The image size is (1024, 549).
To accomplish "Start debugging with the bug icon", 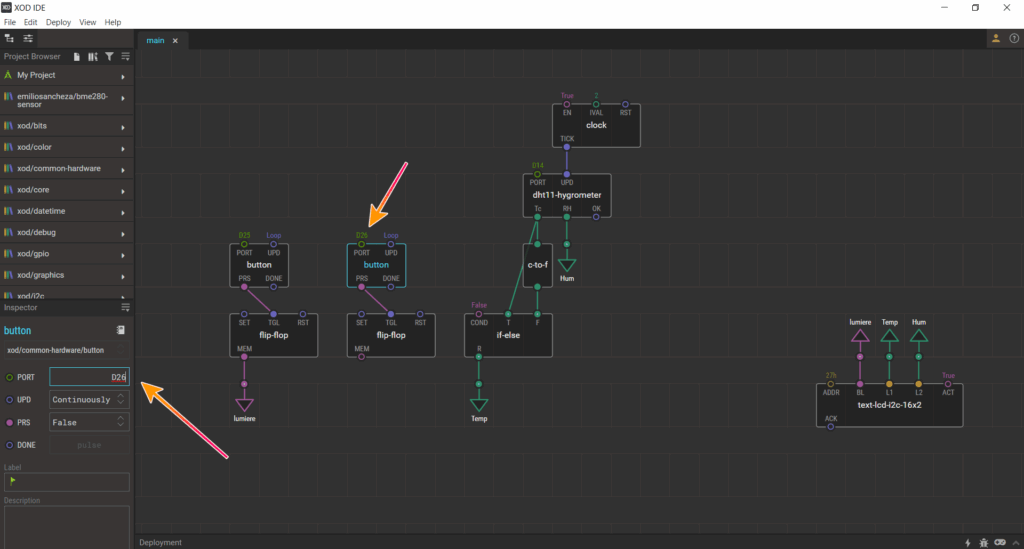I will click(x=984, y=542).
